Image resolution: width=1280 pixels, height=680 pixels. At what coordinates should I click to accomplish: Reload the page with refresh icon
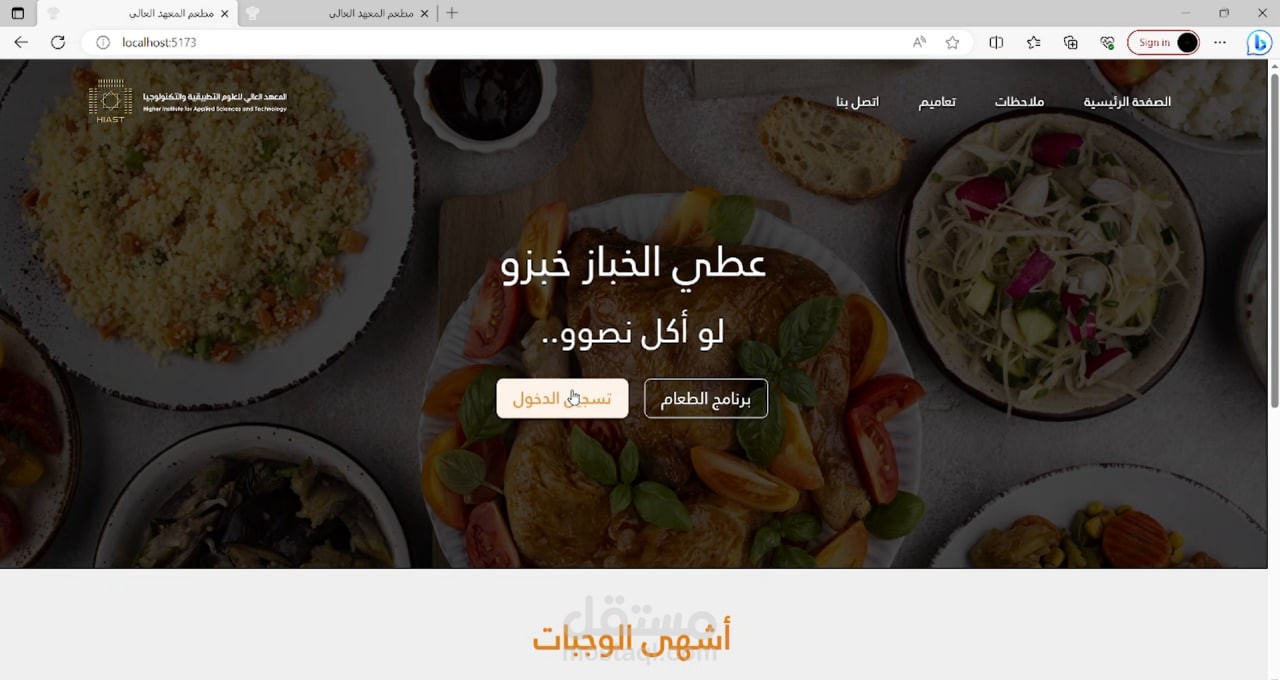coord(58,42)
